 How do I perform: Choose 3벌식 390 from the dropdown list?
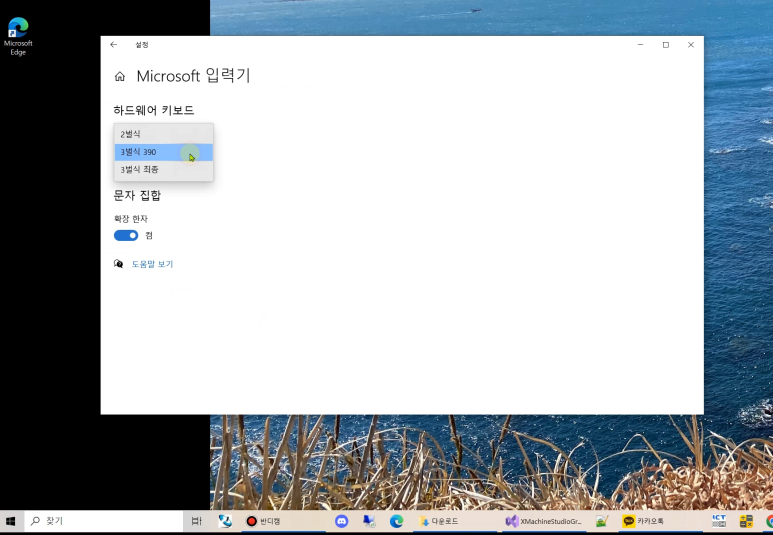point(164,152)
